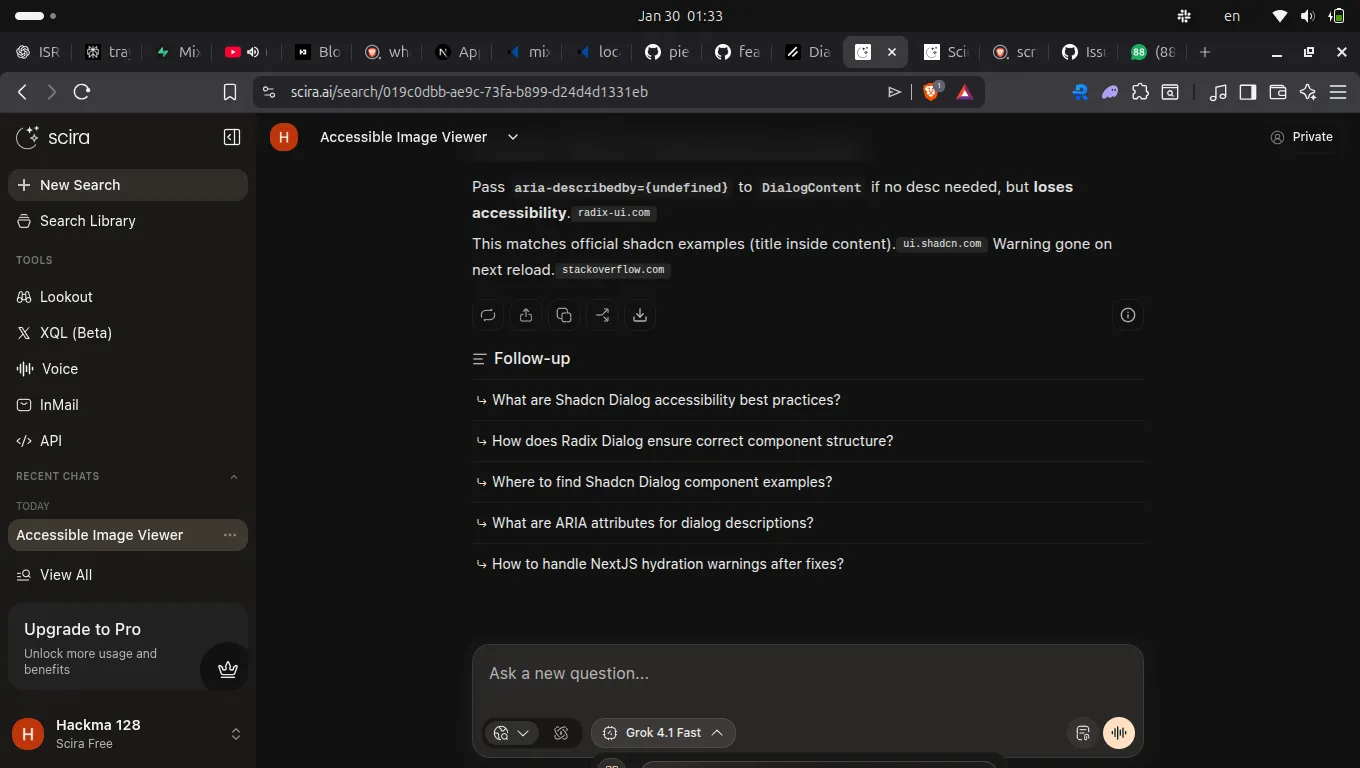Toggle extreme search mode icon in composer
The height and width of the screenshot is (768, 1360).
pos(561,733)
